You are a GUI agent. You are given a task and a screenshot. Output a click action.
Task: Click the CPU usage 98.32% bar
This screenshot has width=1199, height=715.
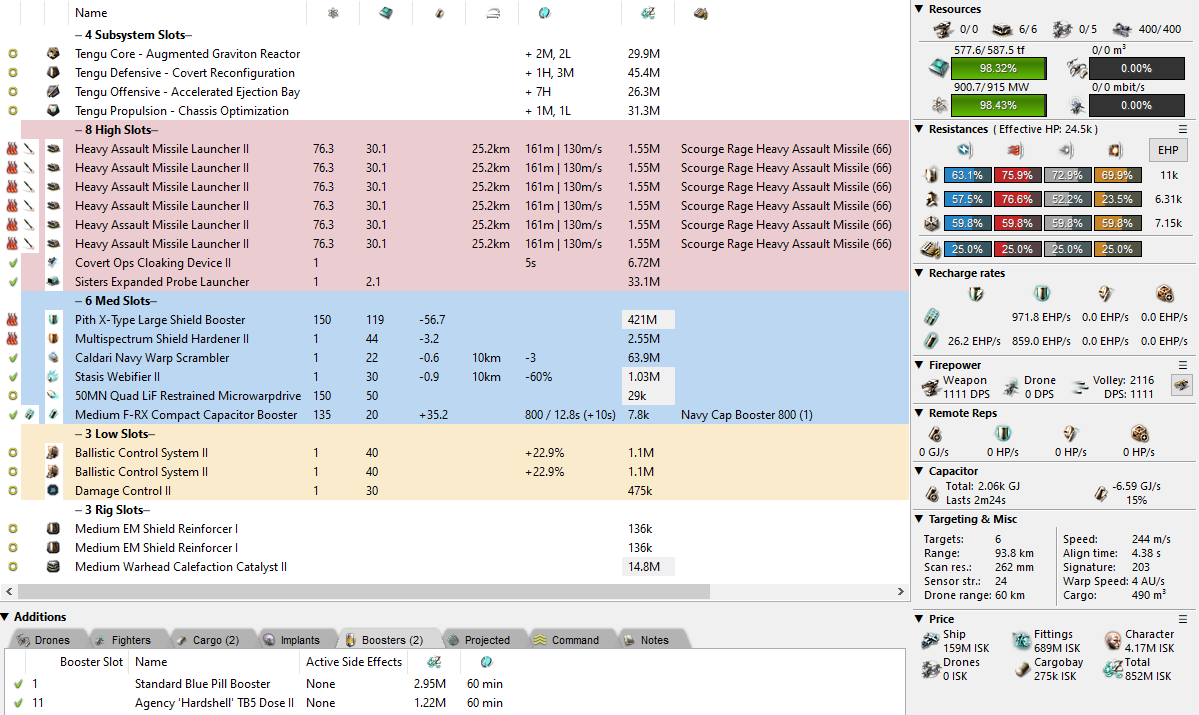click(x=997, y=68)
